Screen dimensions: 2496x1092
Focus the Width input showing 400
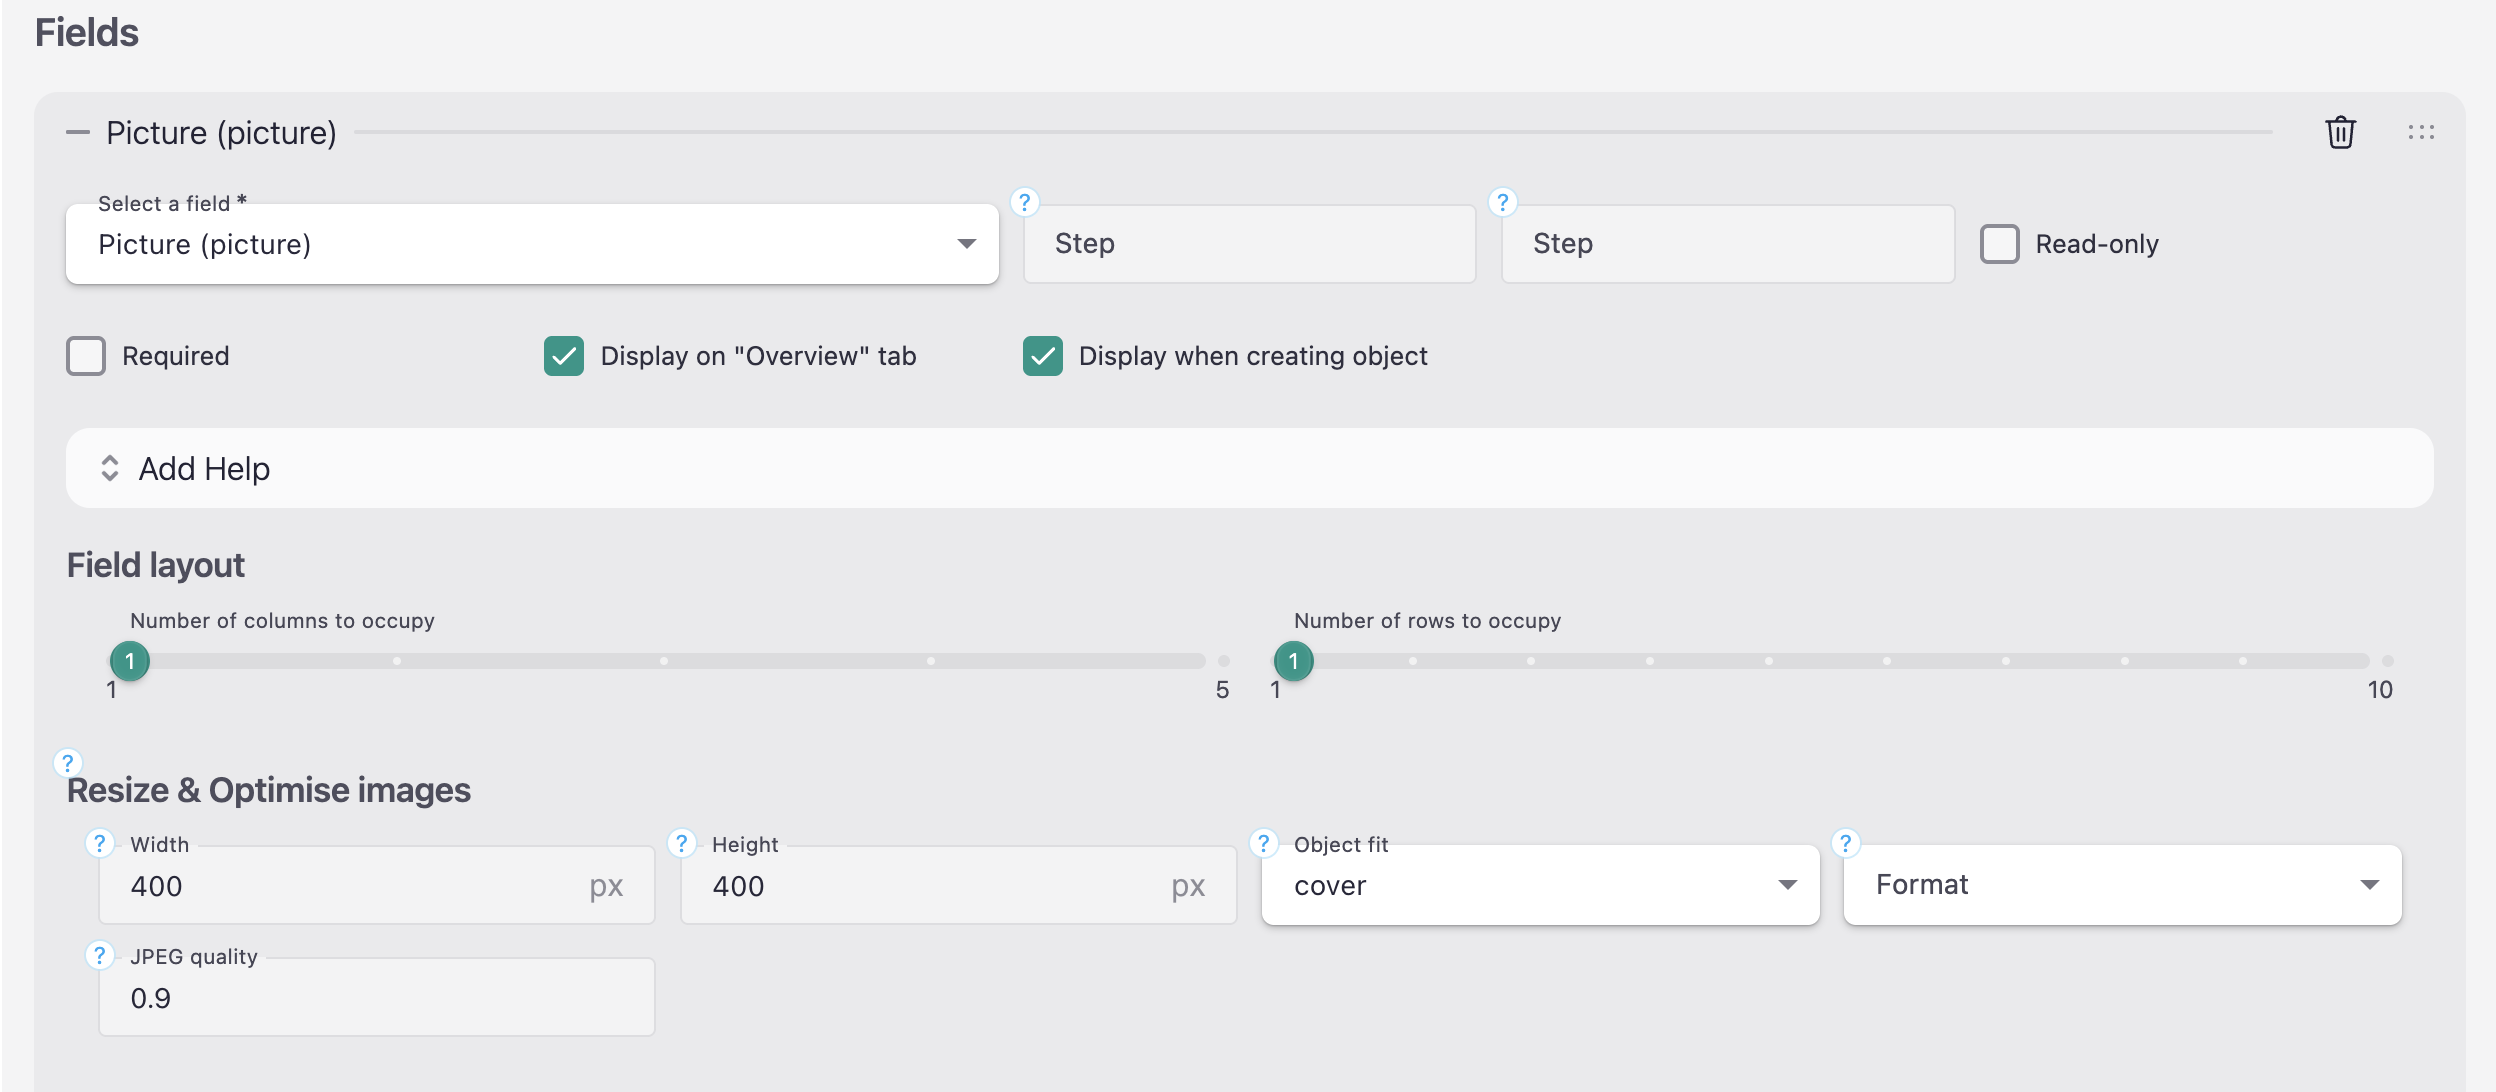(x=376, y=886)
